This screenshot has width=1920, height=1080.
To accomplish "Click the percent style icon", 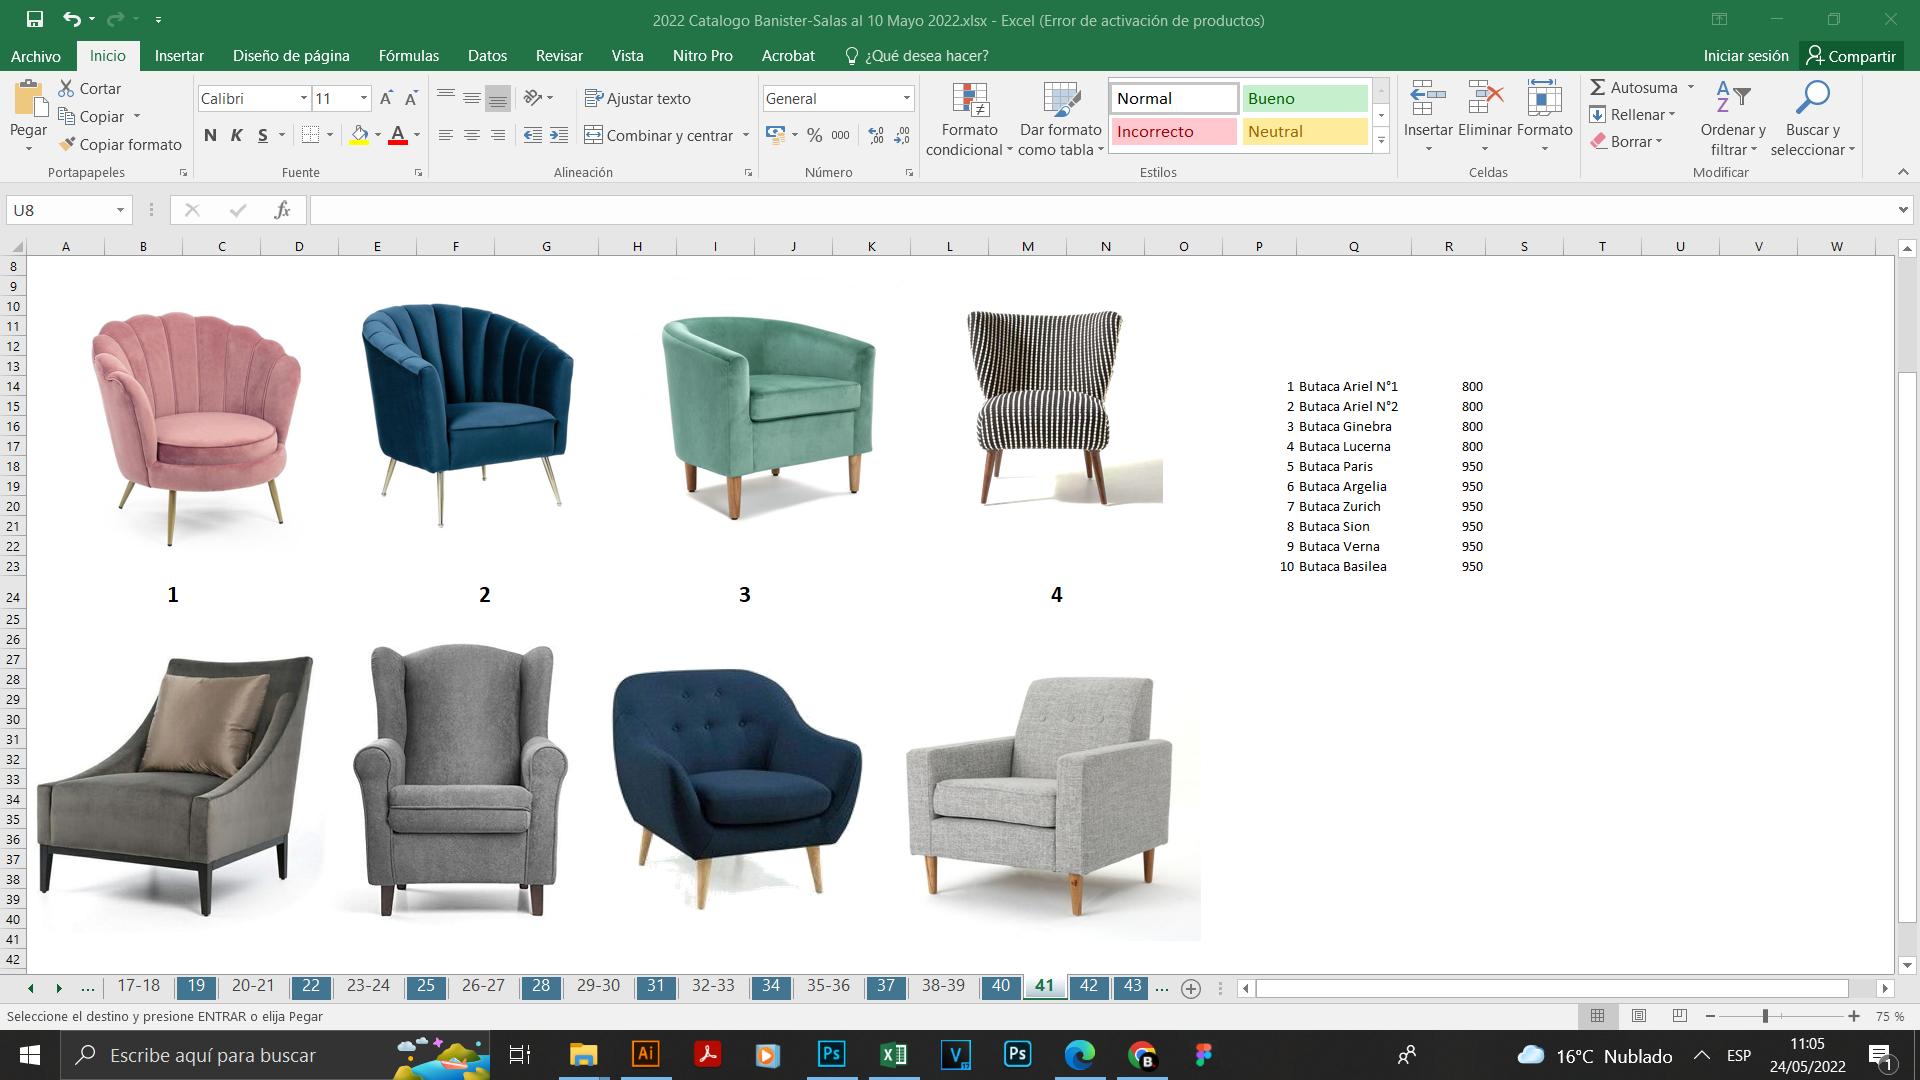I will (814, 135).
